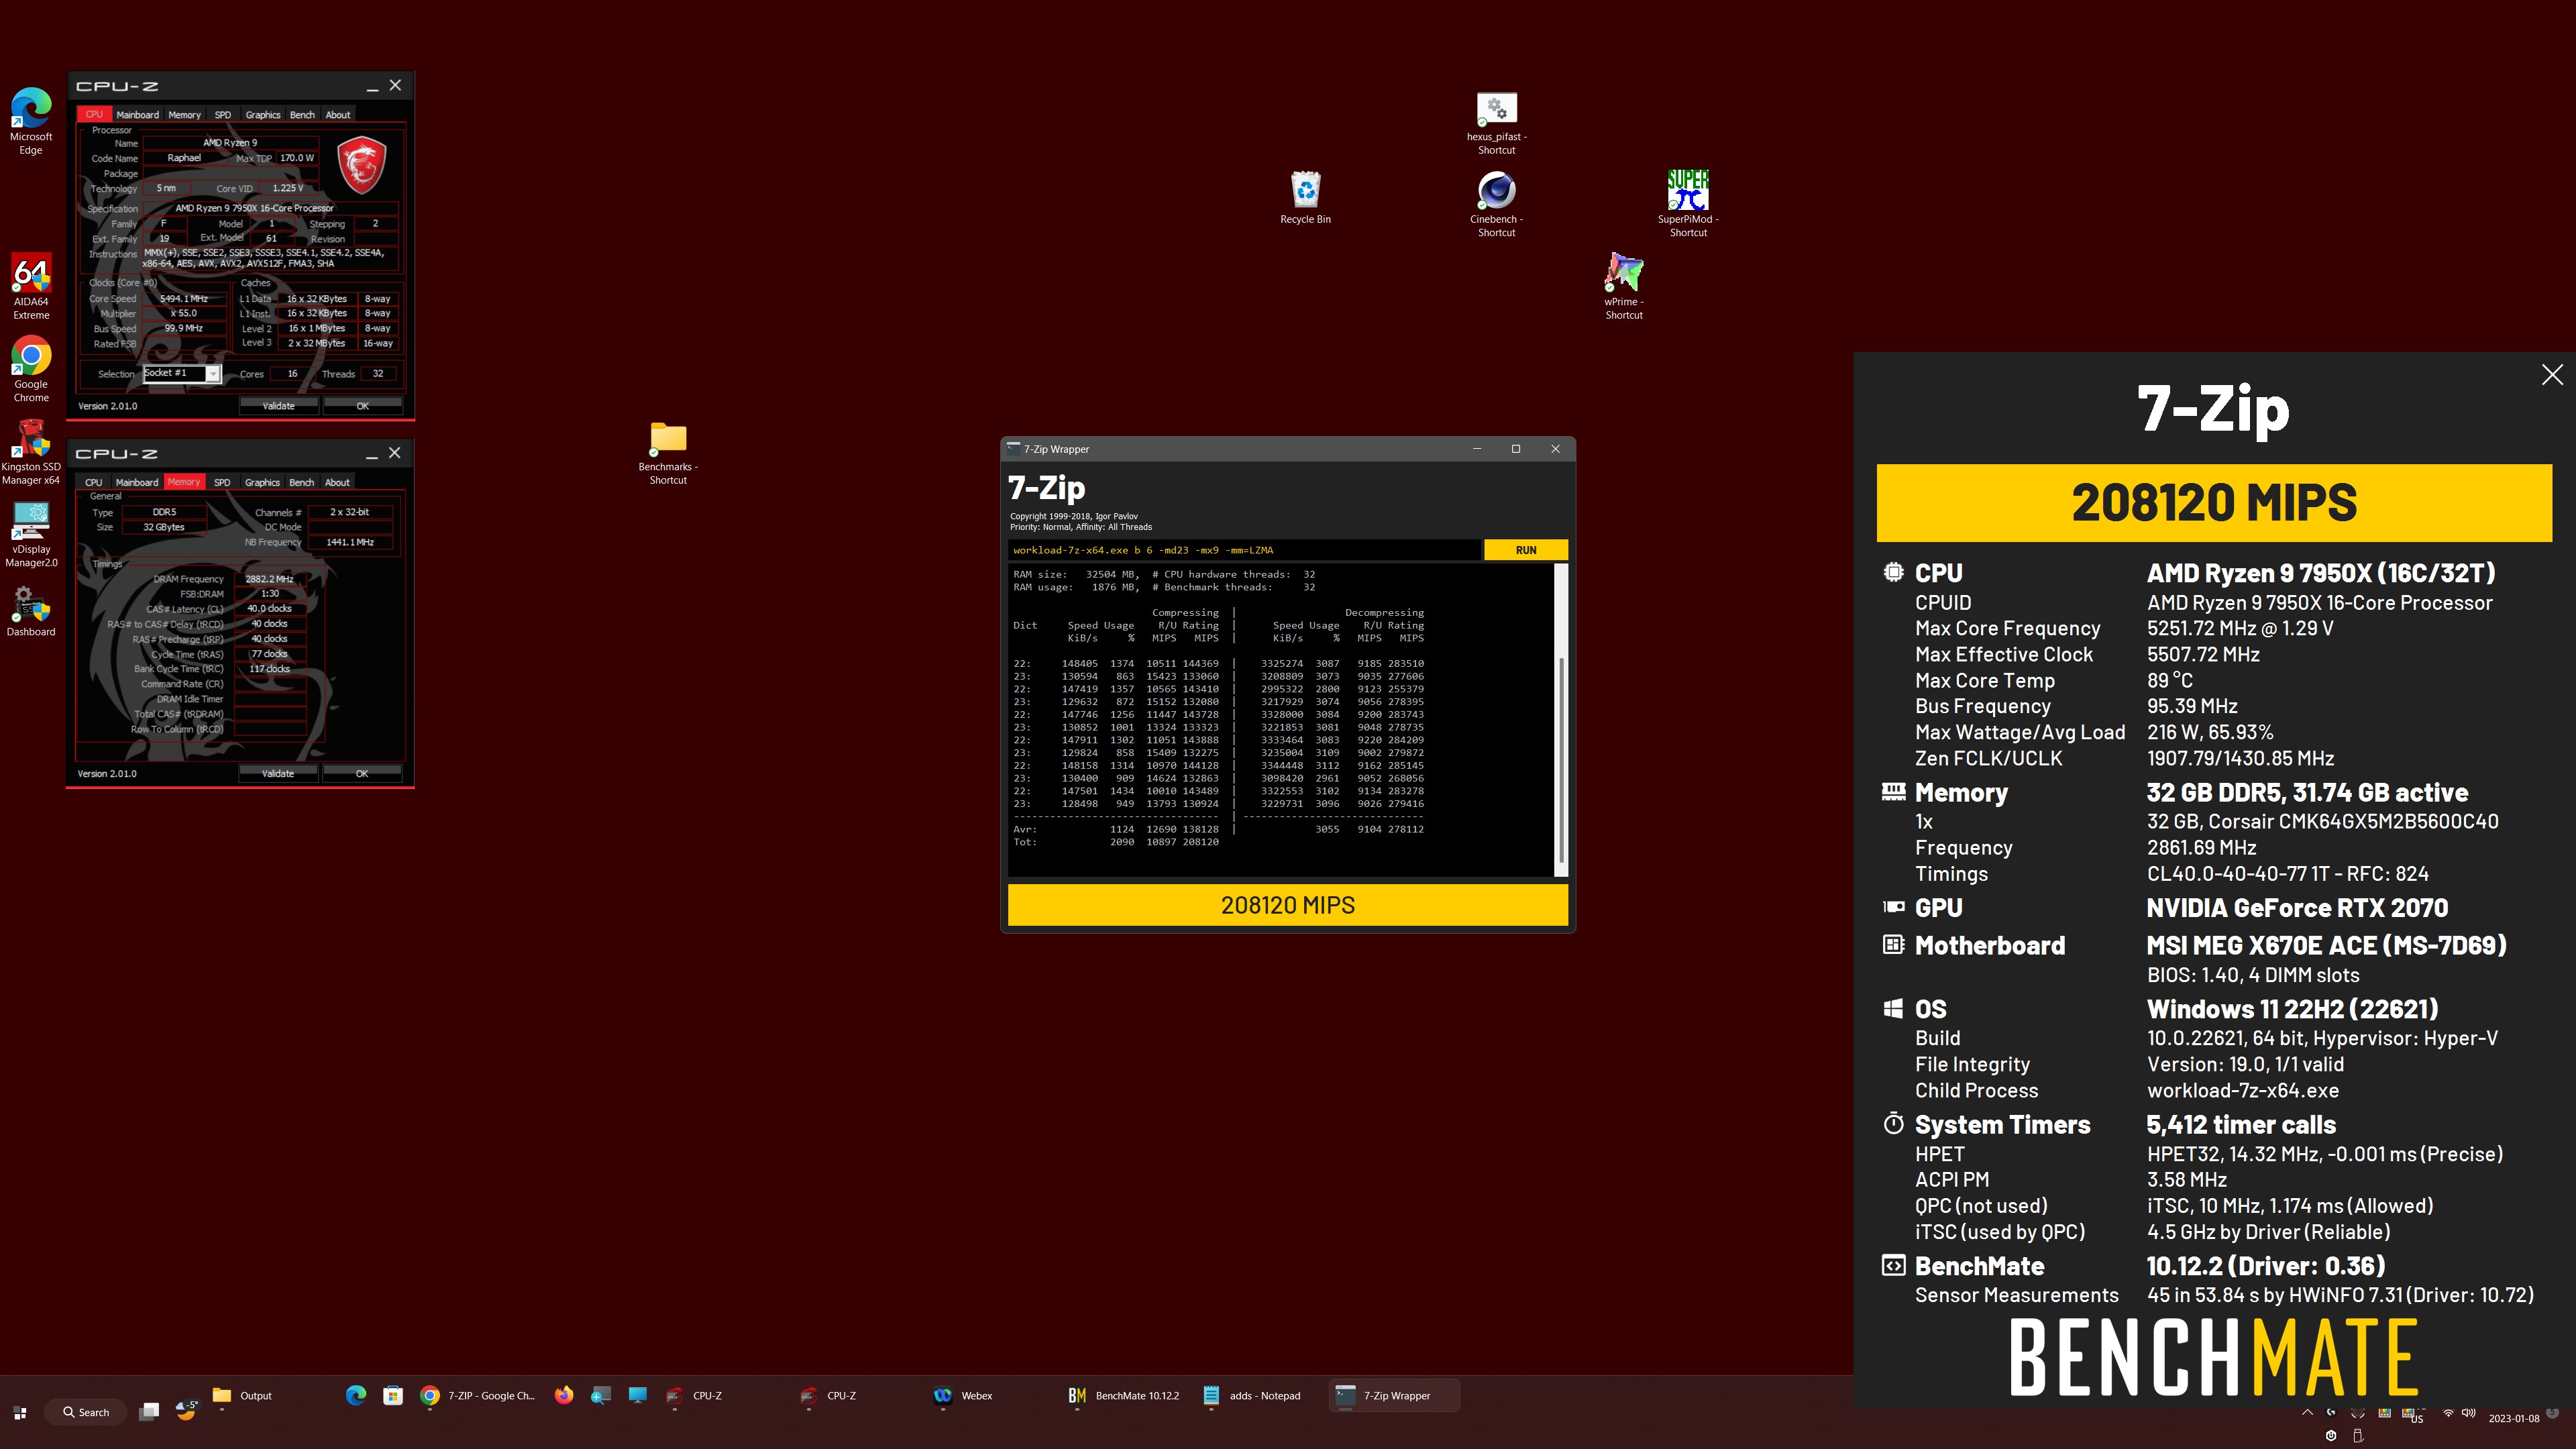Screen dimensions: 2576x1449
Task: Open Bench tab in top CPU-Z window
Action: (x=302, y=115)
